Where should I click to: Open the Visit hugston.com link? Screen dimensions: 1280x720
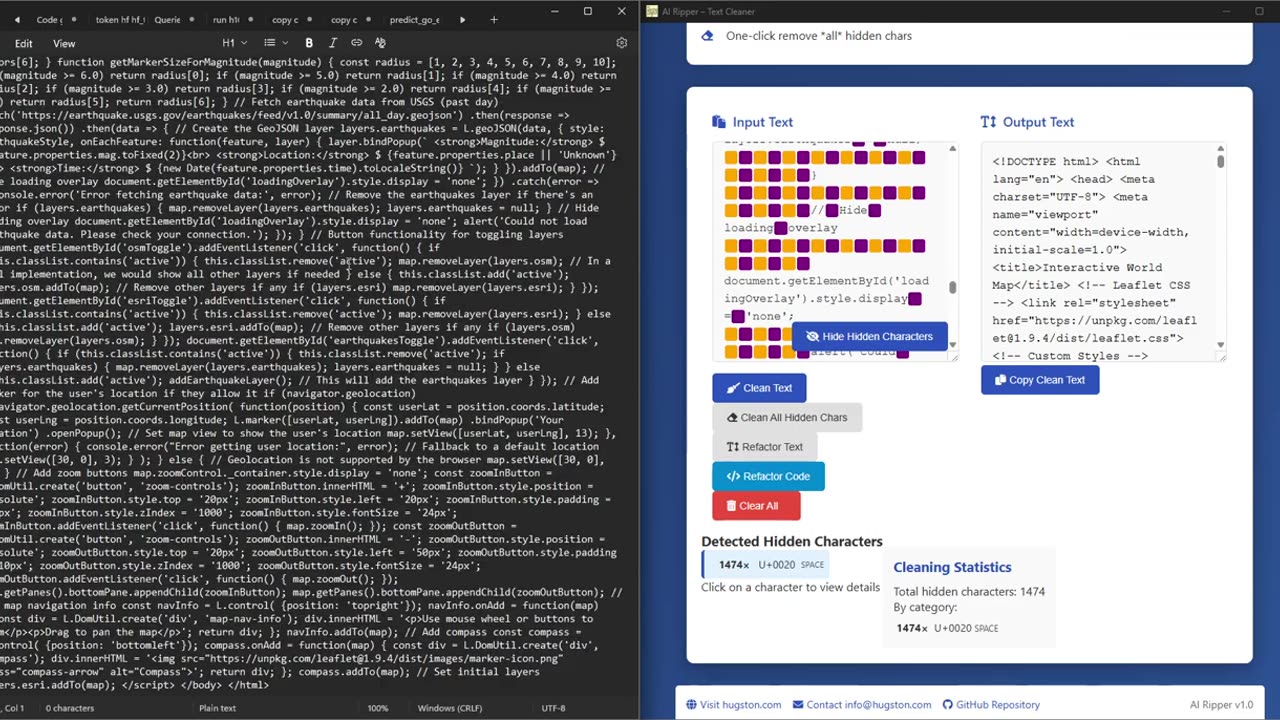point(733,705)
